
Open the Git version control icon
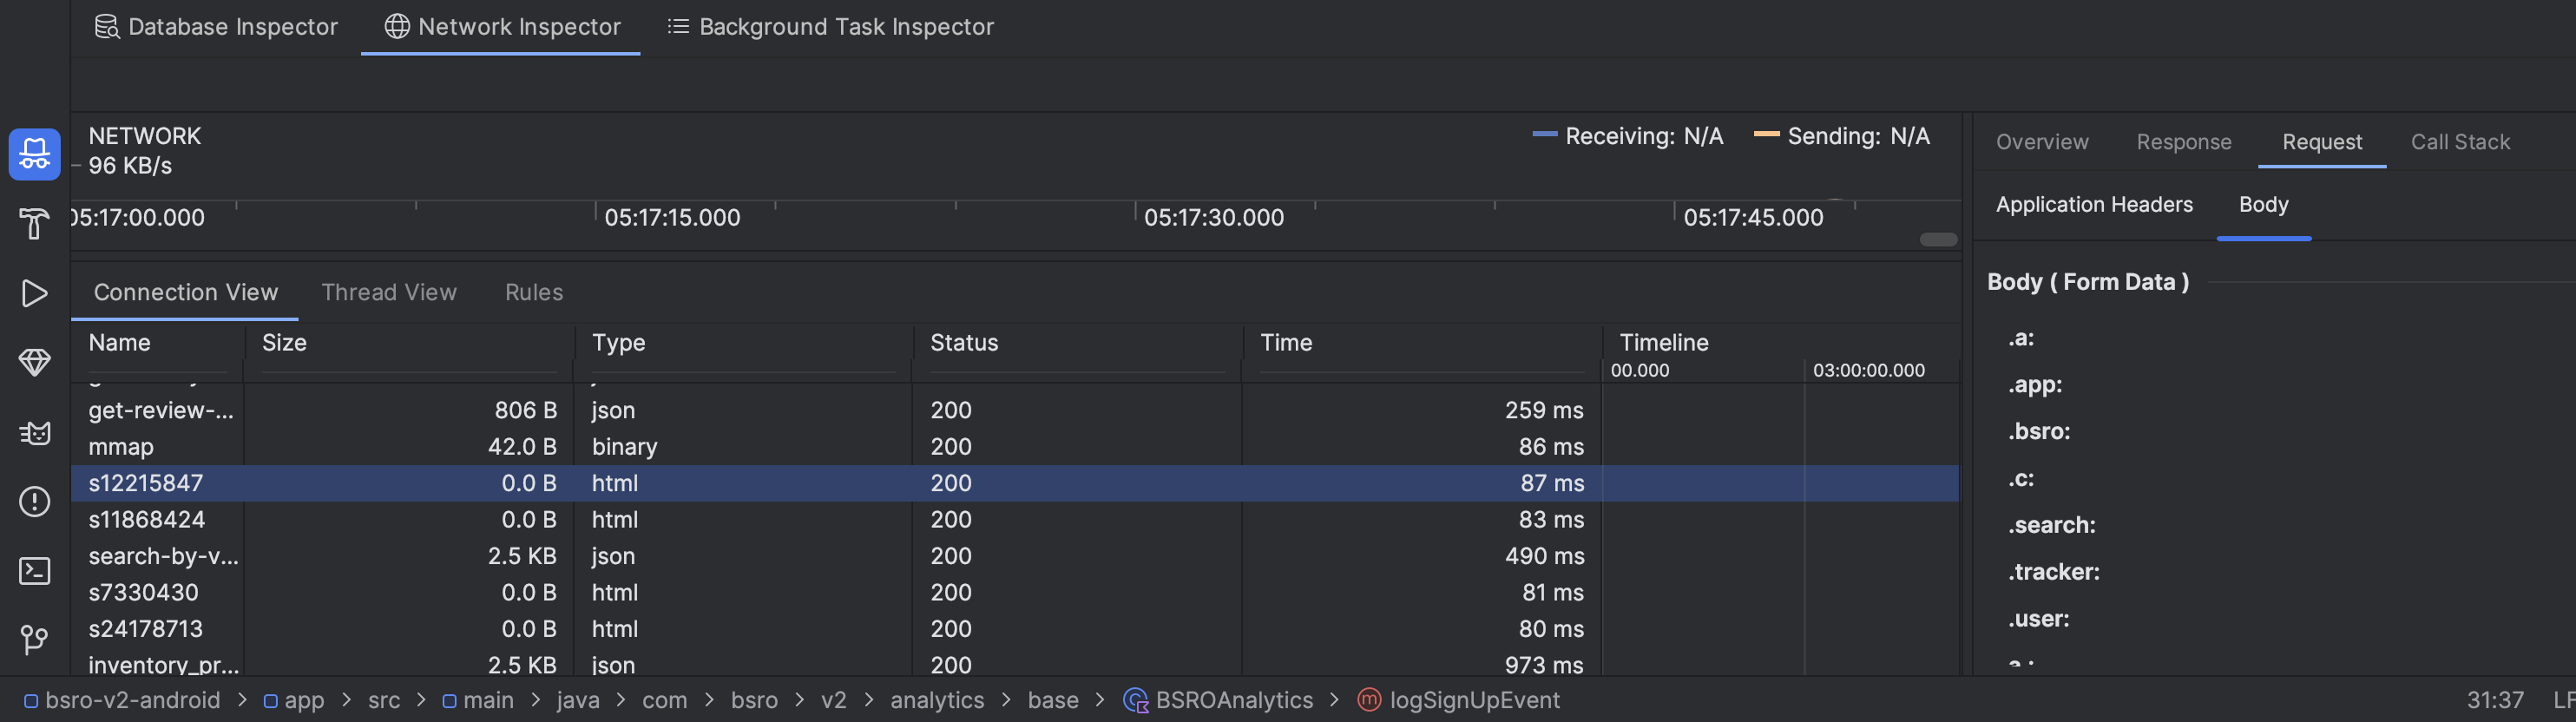34,639
